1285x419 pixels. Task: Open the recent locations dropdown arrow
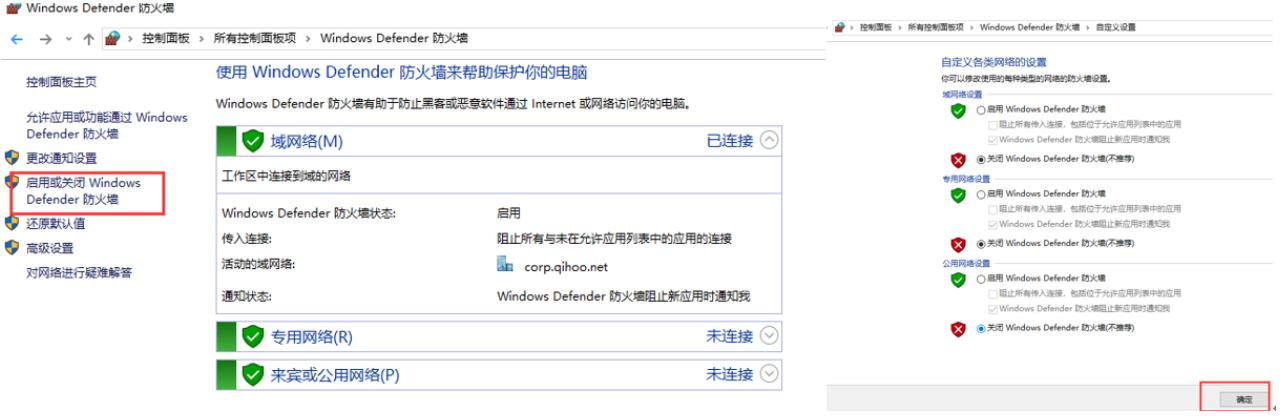click(68, 39)
